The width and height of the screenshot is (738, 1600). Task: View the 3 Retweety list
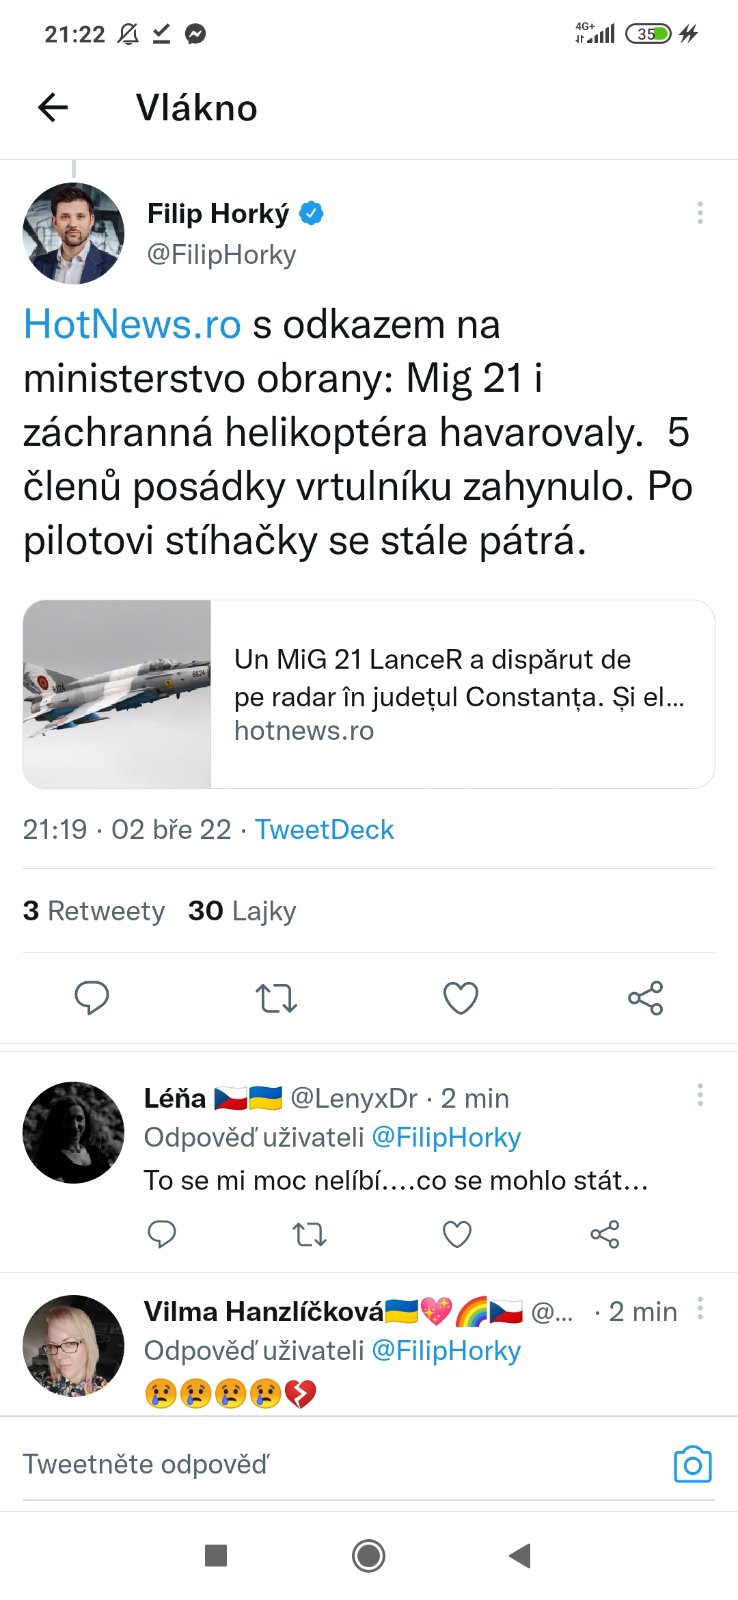(x=94, y=911)
